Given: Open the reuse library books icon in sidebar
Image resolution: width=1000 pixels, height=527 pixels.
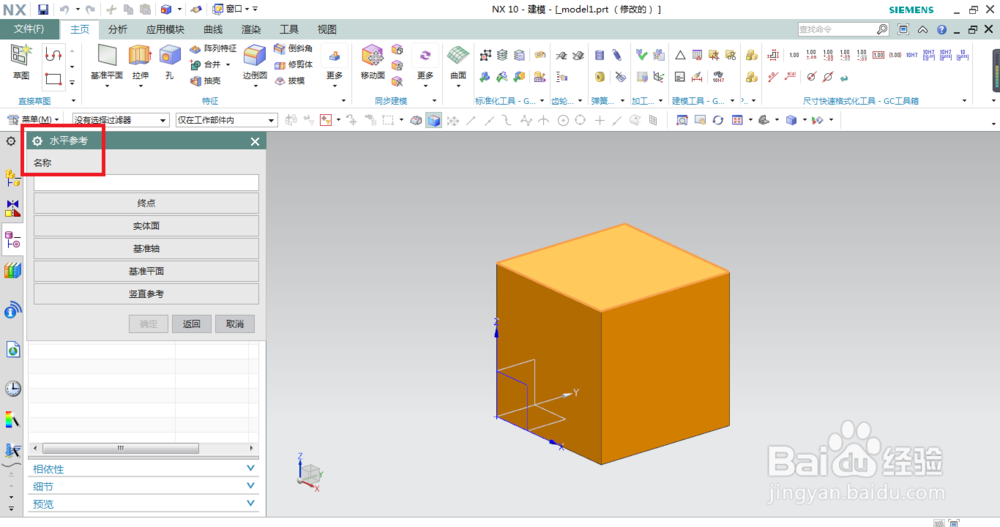Looking at the screenshot, I should click(13, 271).
